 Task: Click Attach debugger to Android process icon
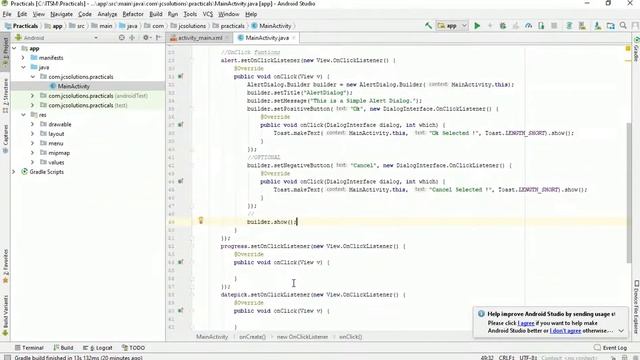coord(541,26)
